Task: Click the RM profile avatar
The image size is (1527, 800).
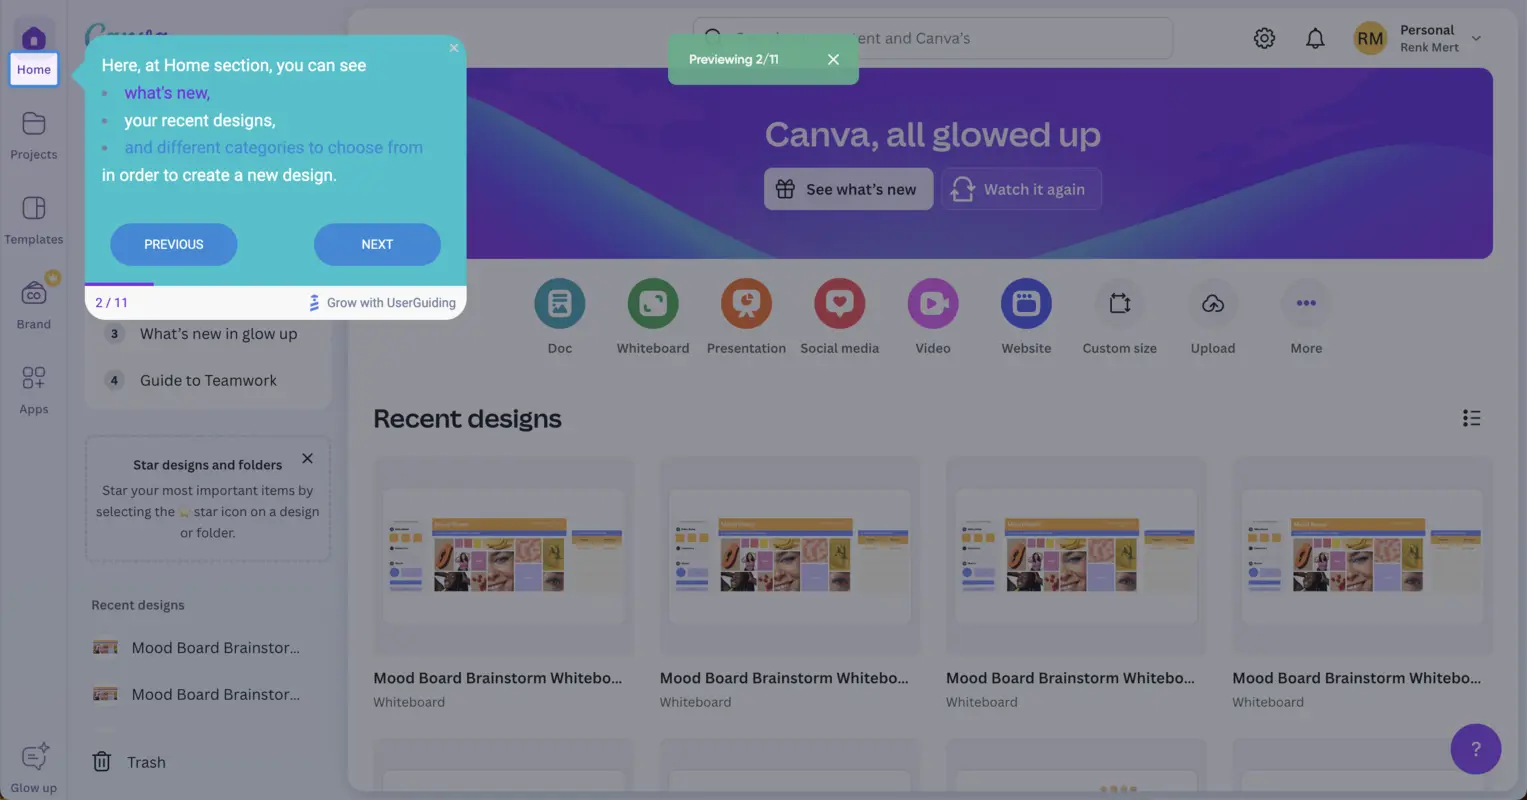Action: click(x=1370, y=39)
